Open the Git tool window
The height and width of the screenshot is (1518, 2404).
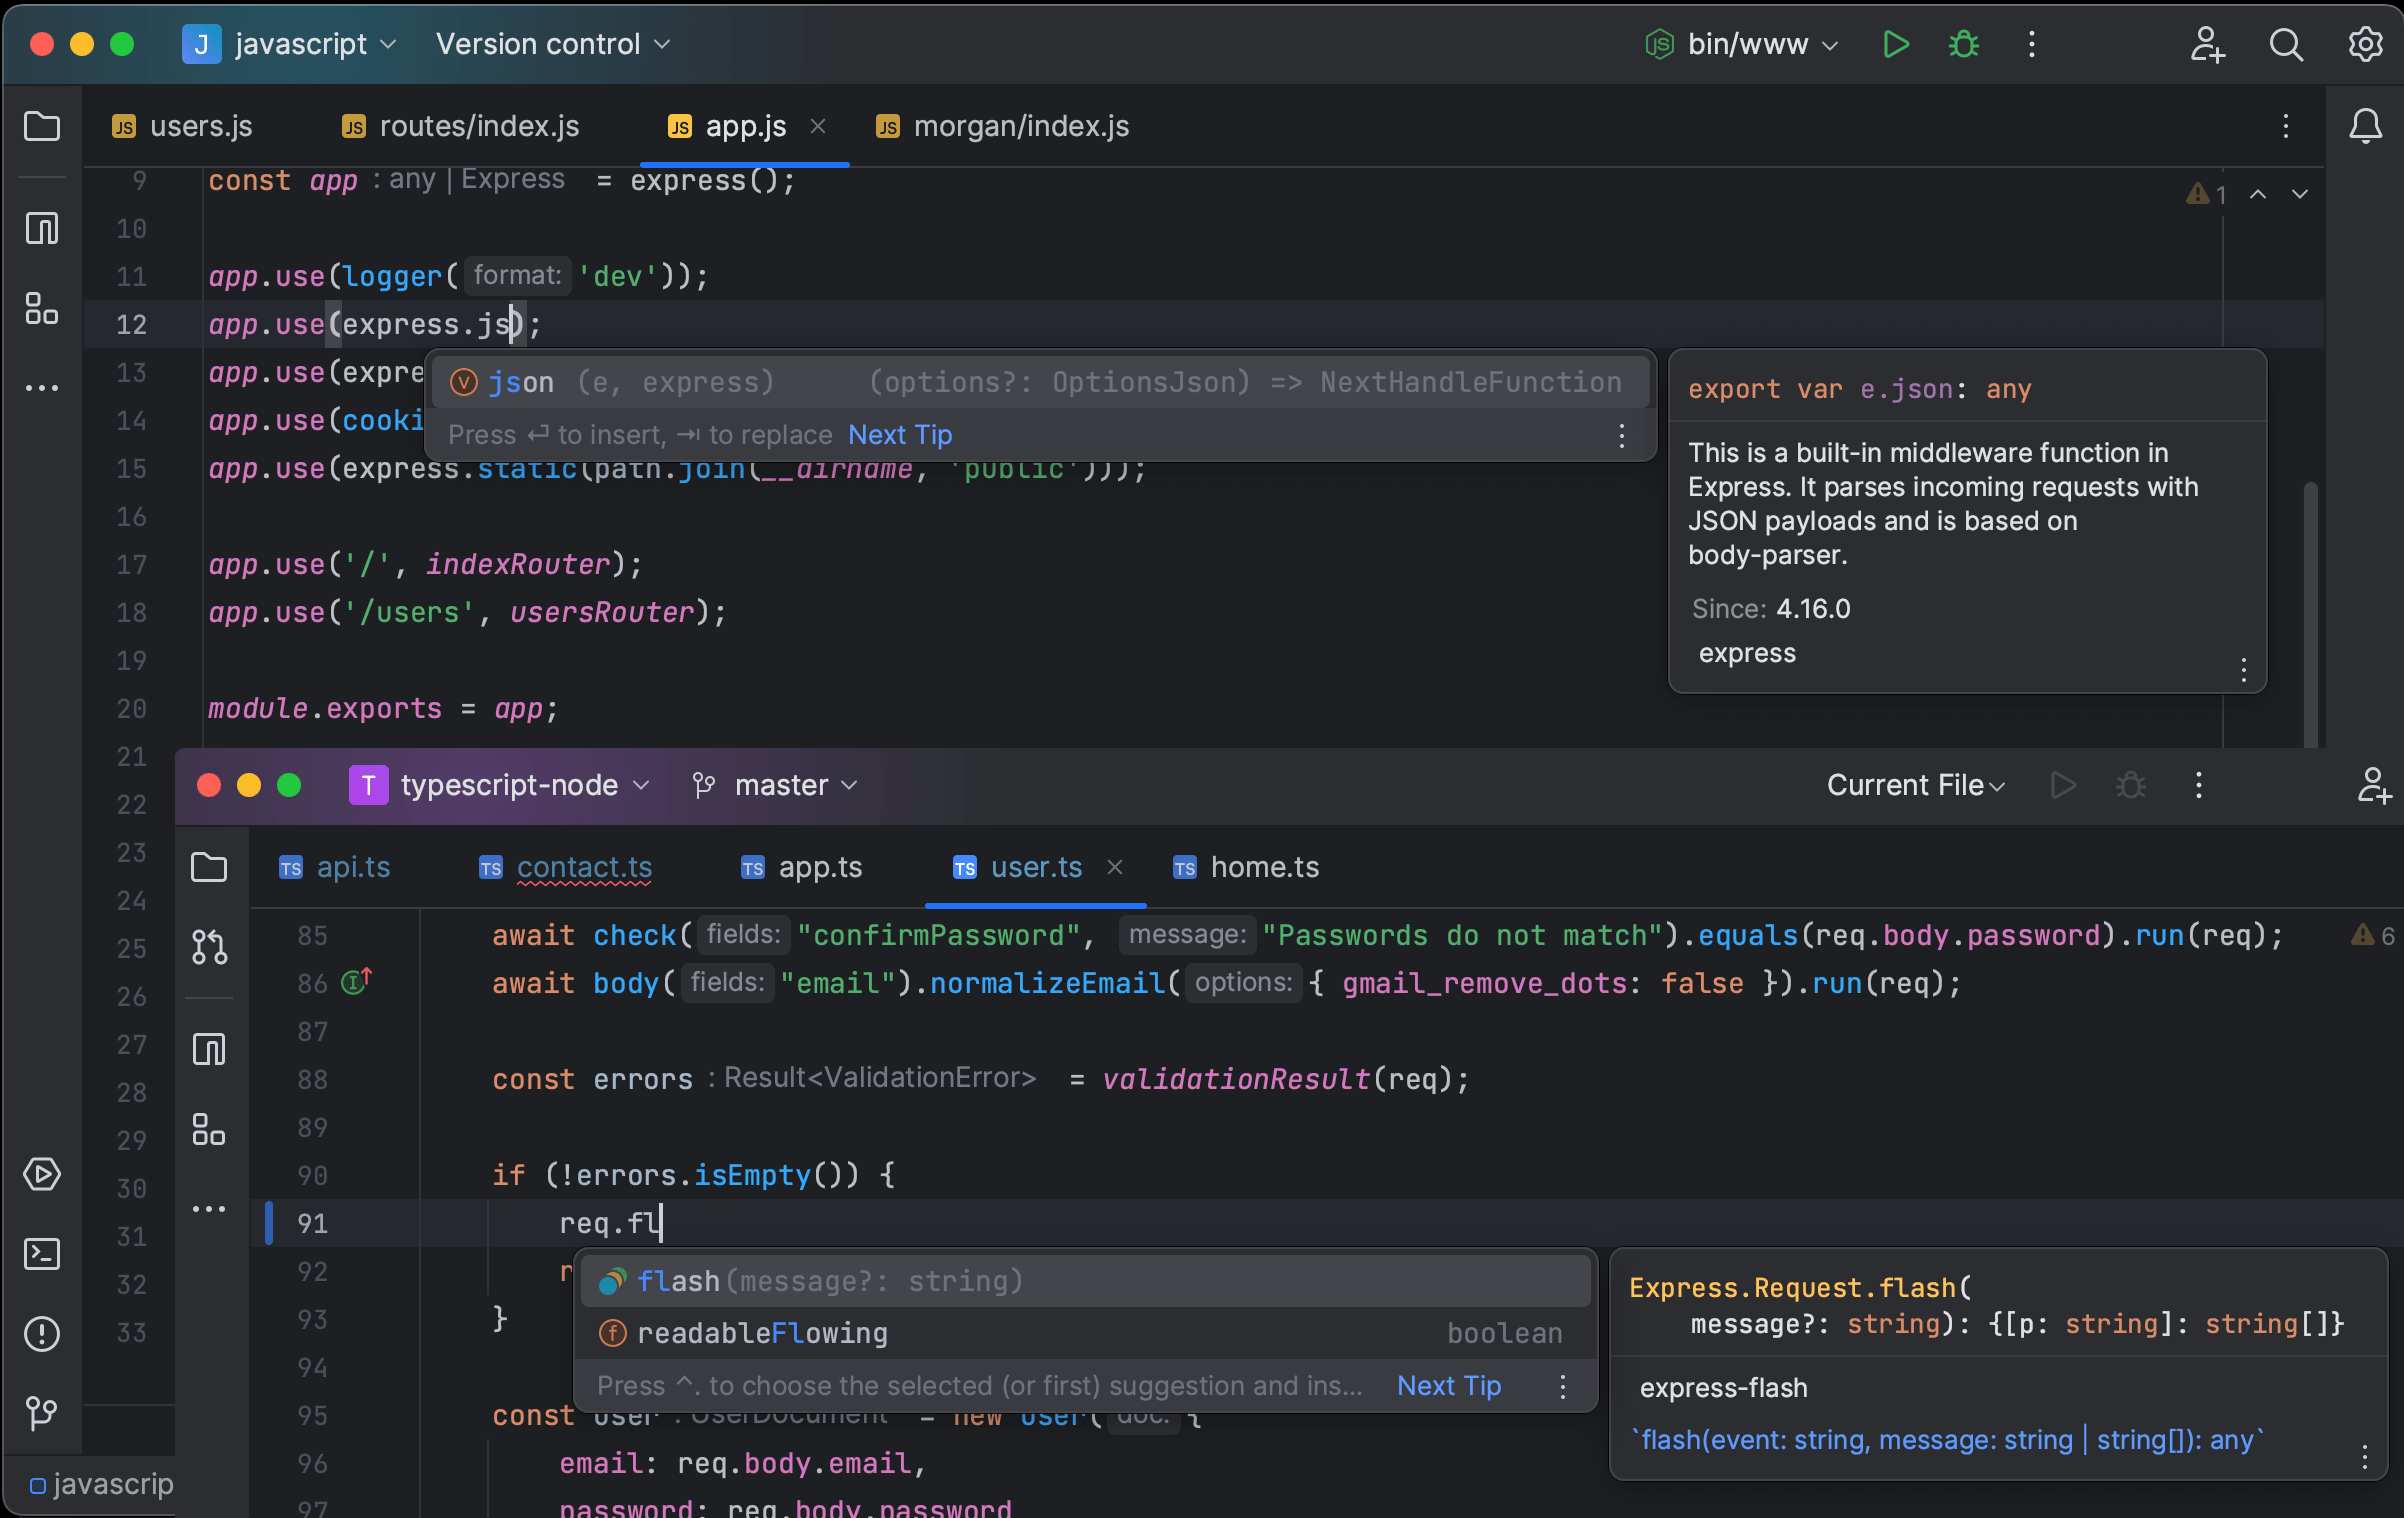[x=42, y=1414]
